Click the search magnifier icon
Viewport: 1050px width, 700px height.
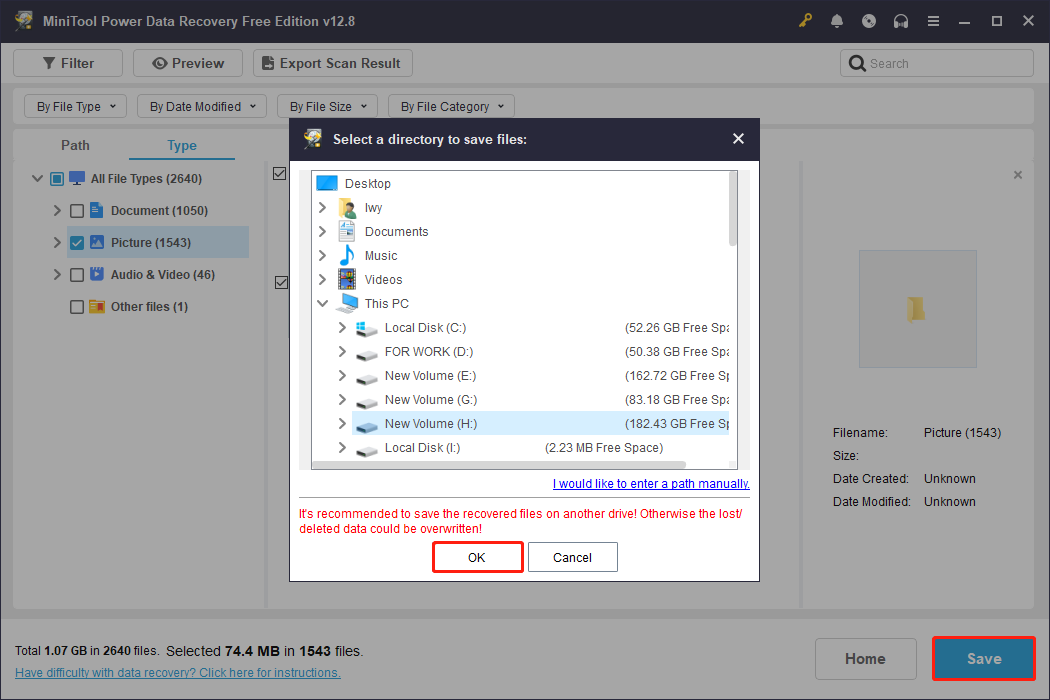[x=857, y=62]
